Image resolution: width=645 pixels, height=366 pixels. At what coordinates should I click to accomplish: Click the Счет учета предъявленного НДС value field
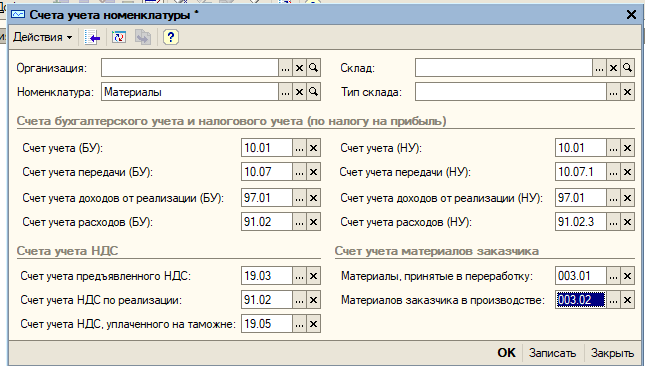(x=267, y=276)
